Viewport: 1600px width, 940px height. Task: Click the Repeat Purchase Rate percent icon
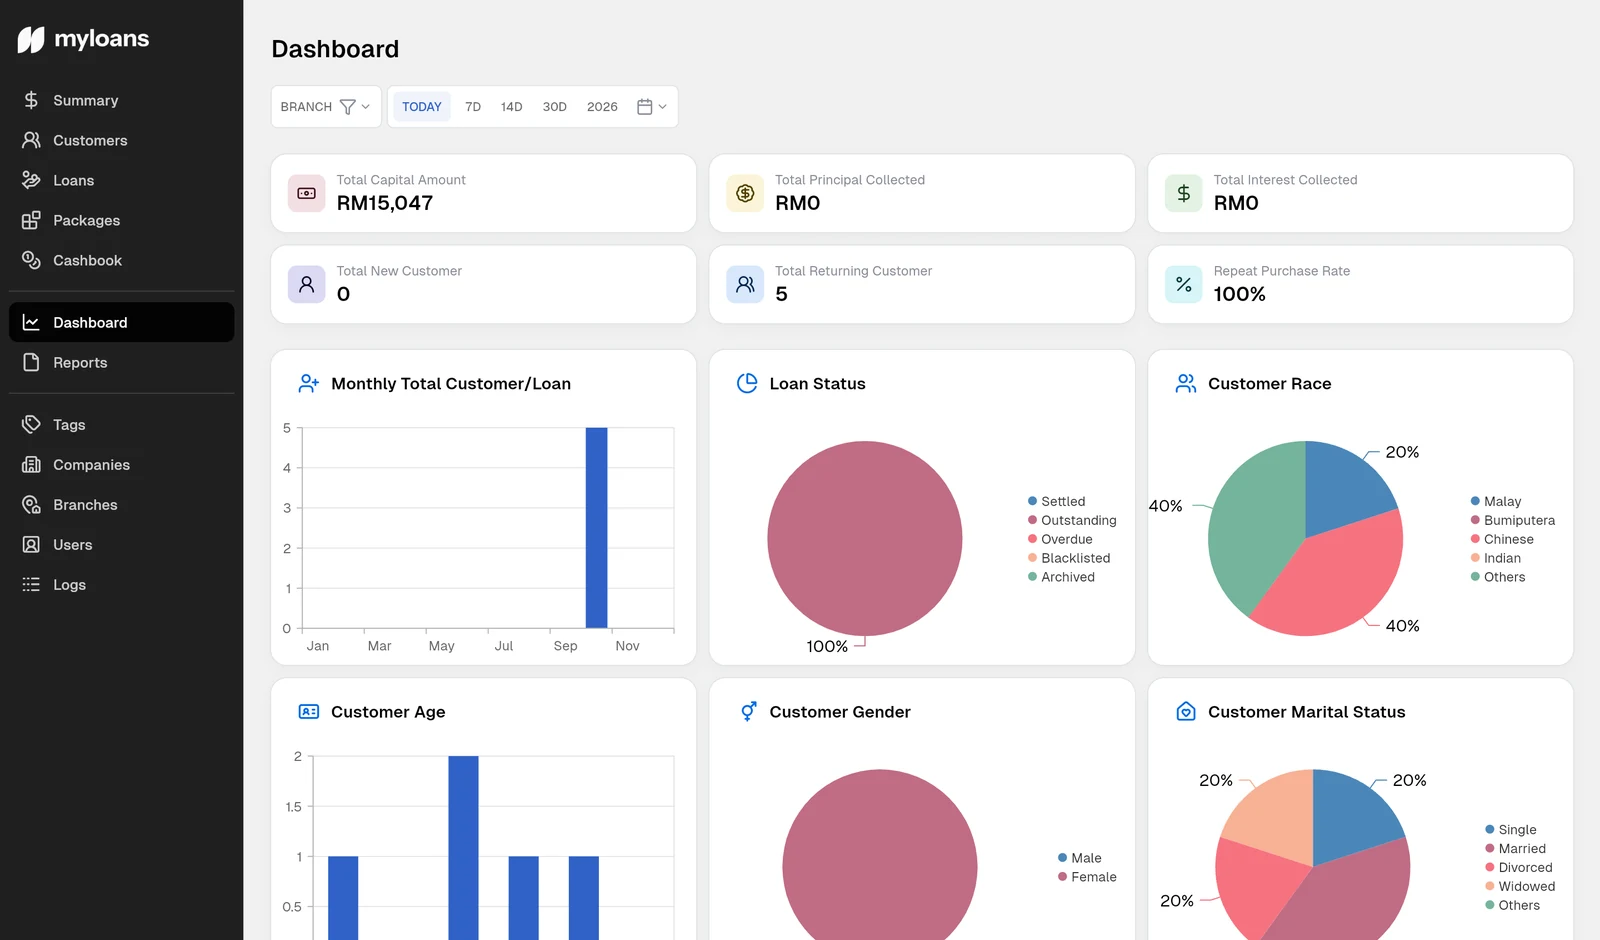click(x=1184, y=284)
